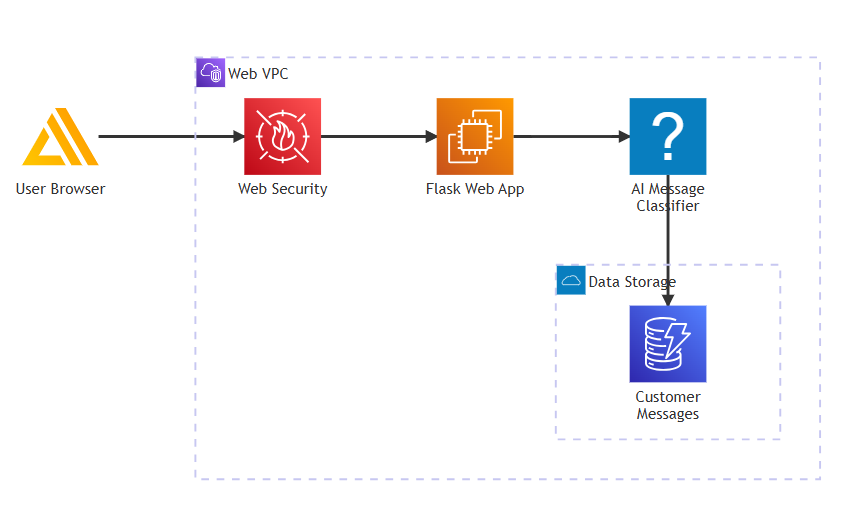Click the Web Security text label
The image size is (850, 506).
click(x=282, y=189)
